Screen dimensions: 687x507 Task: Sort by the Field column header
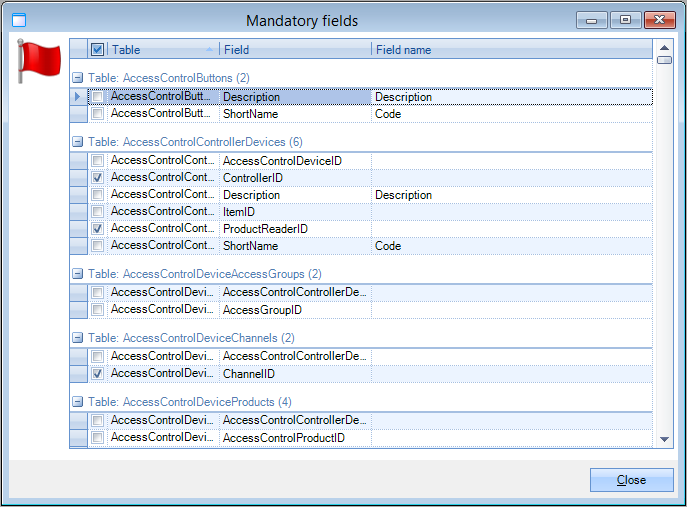tap(295, 49)
